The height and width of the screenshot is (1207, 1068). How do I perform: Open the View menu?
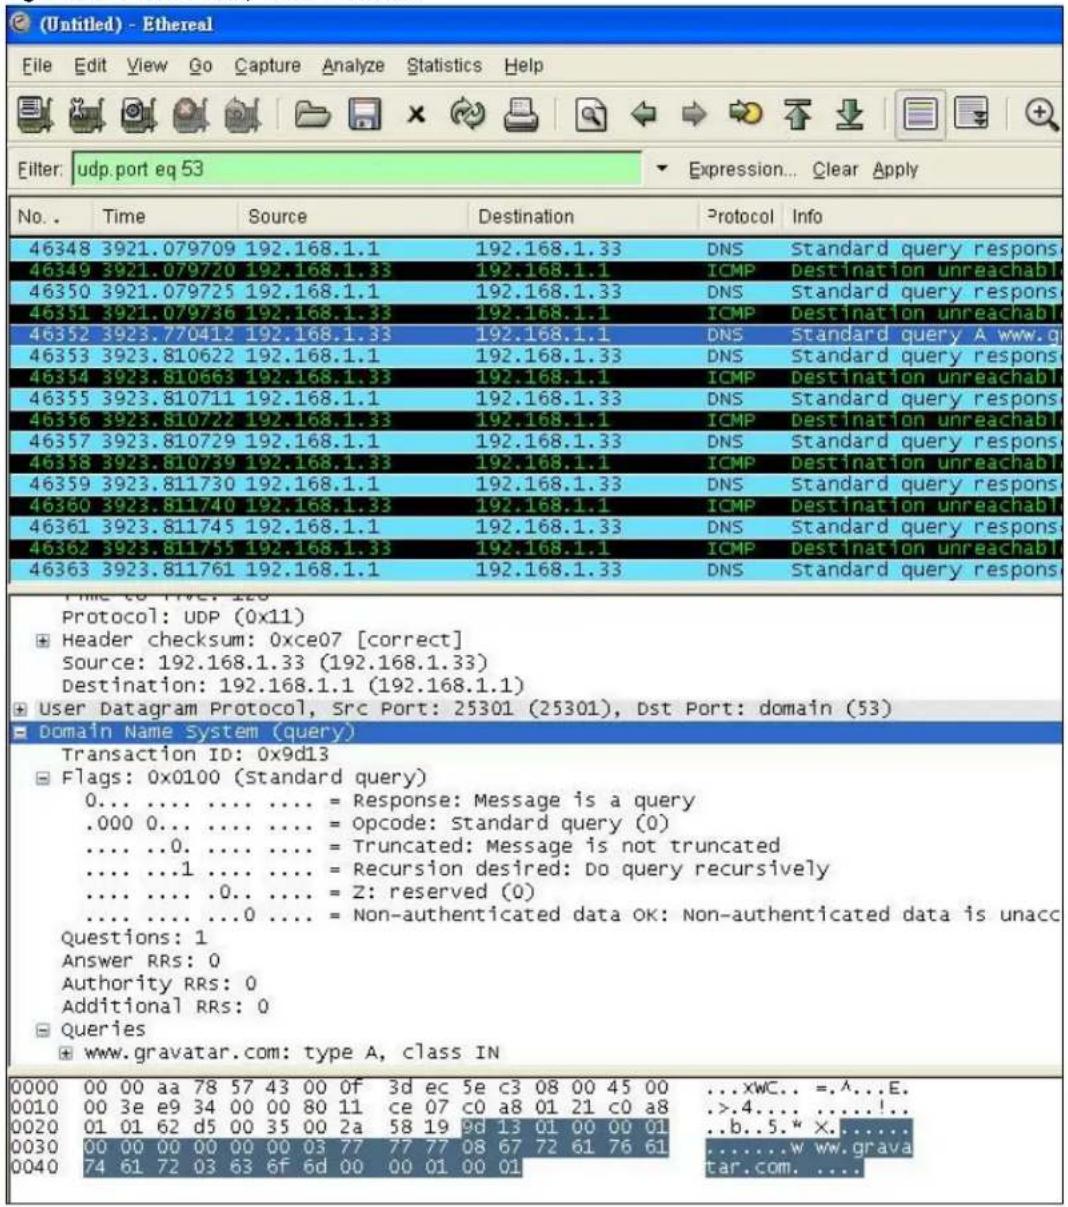click(147, 65)
